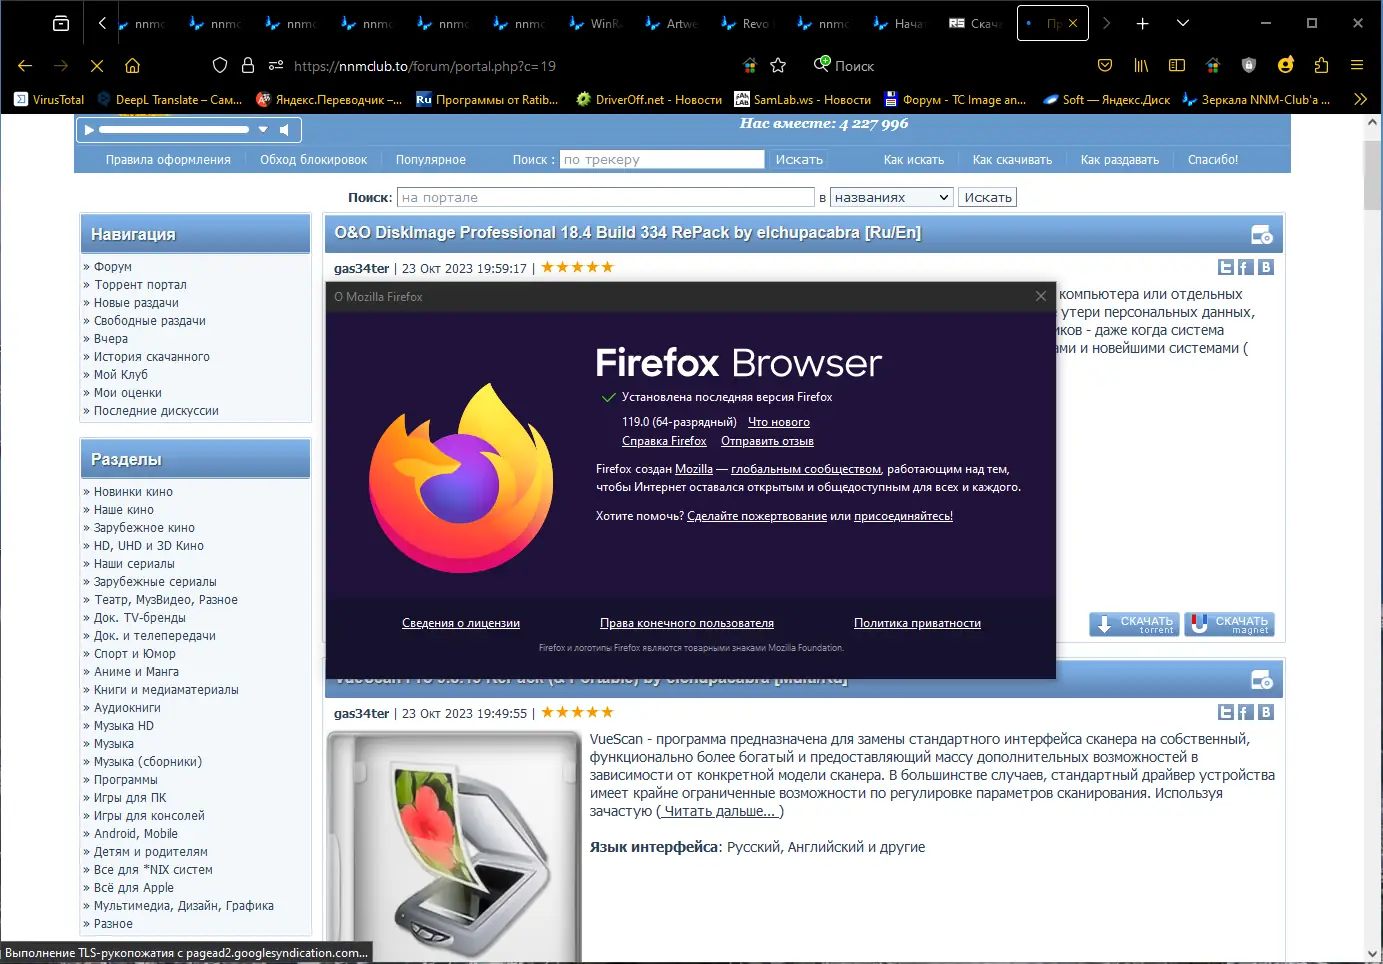Open Новые раздачи in the navigation panel
The height and width of the screenshot is (964, 1383).
[x=136, y=303]
